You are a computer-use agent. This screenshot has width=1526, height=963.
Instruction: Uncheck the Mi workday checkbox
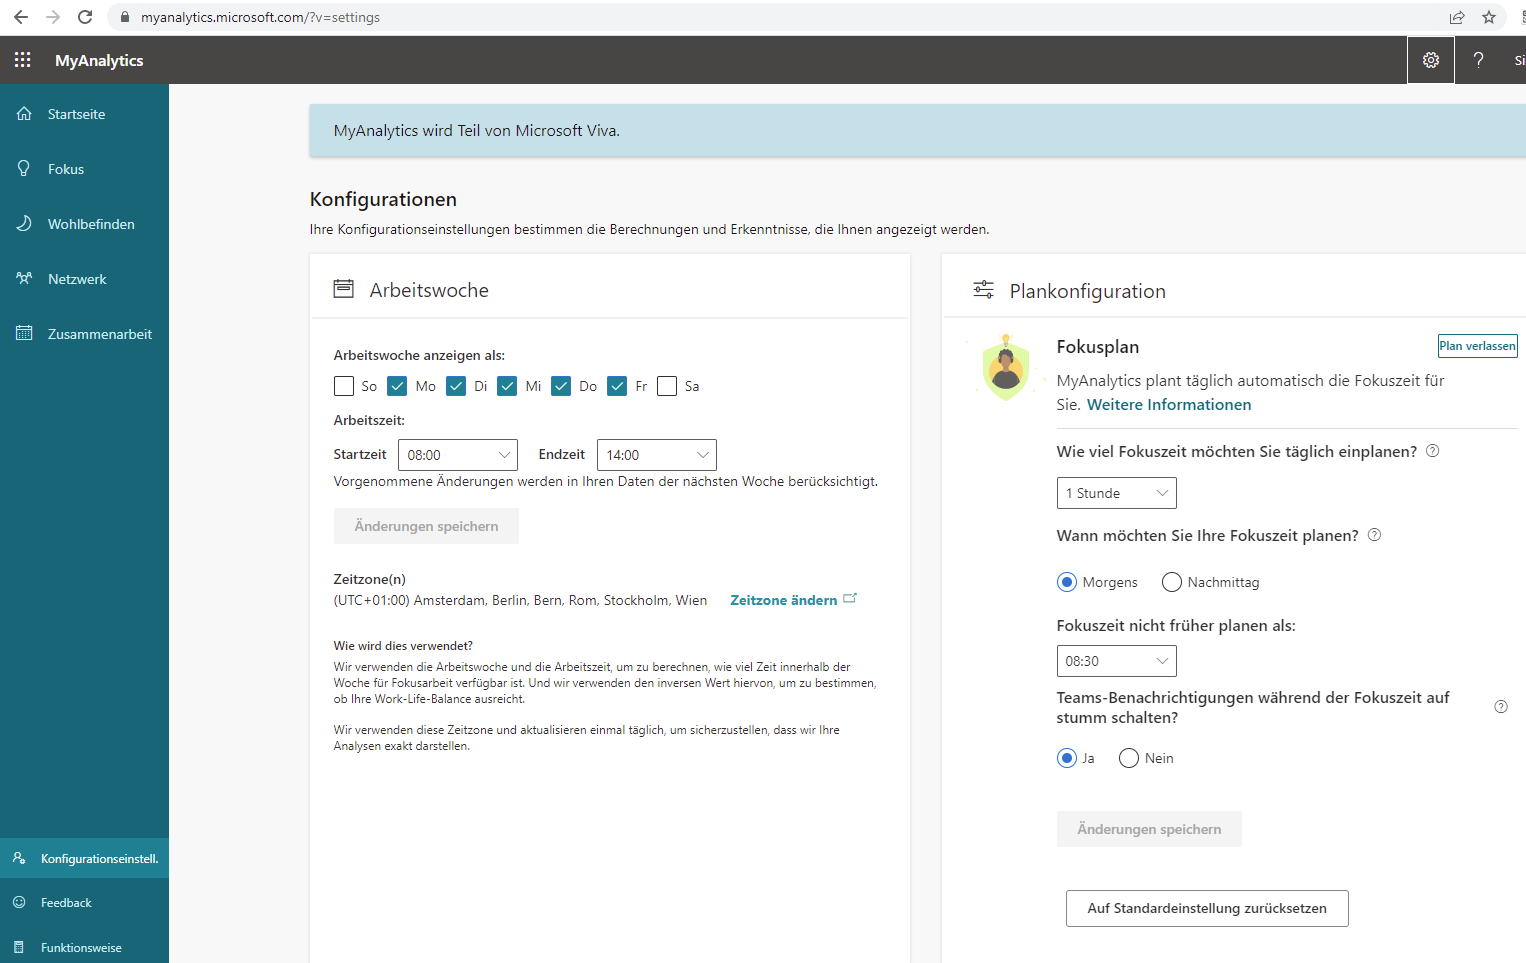tap(507, 386)
